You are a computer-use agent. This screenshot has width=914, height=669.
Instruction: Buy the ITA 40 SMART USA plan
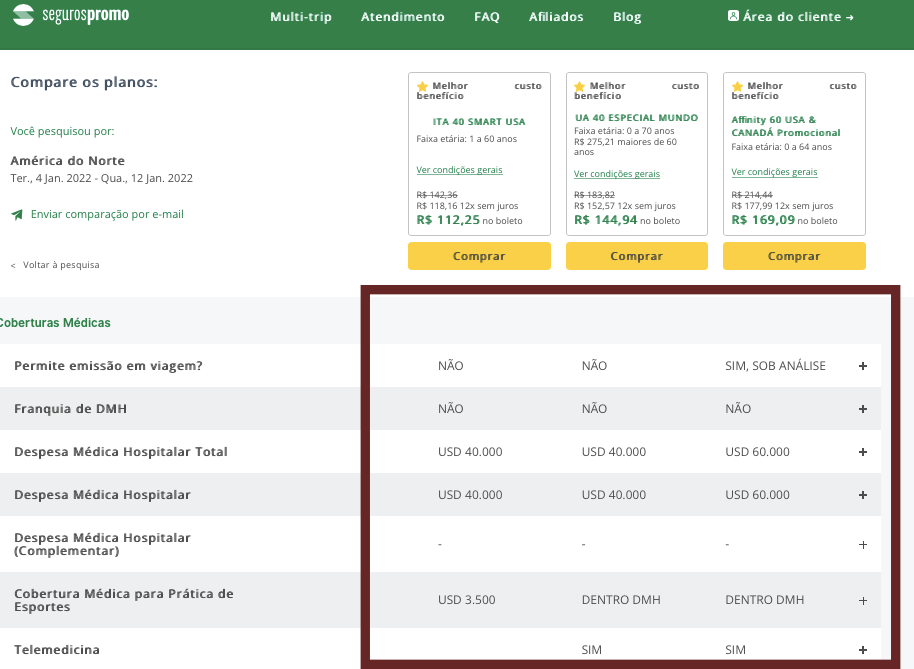pyautogui.click(x=479, y=256)
